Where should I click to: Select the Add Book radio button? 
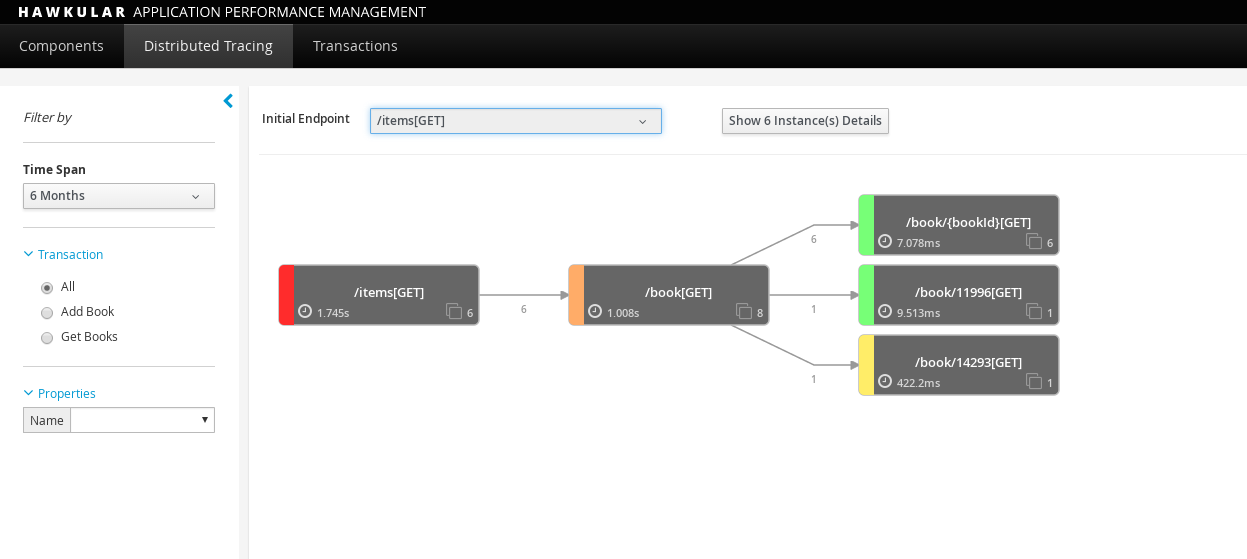coord(47,313)
